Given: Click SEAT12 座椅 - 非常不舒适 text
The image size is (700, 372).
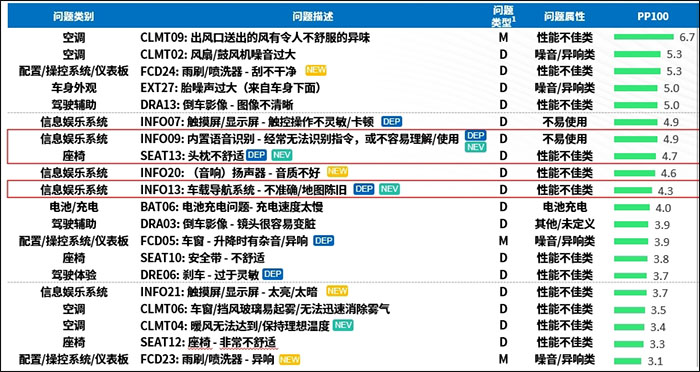Looking at the screenshot, I should point(209,343).
